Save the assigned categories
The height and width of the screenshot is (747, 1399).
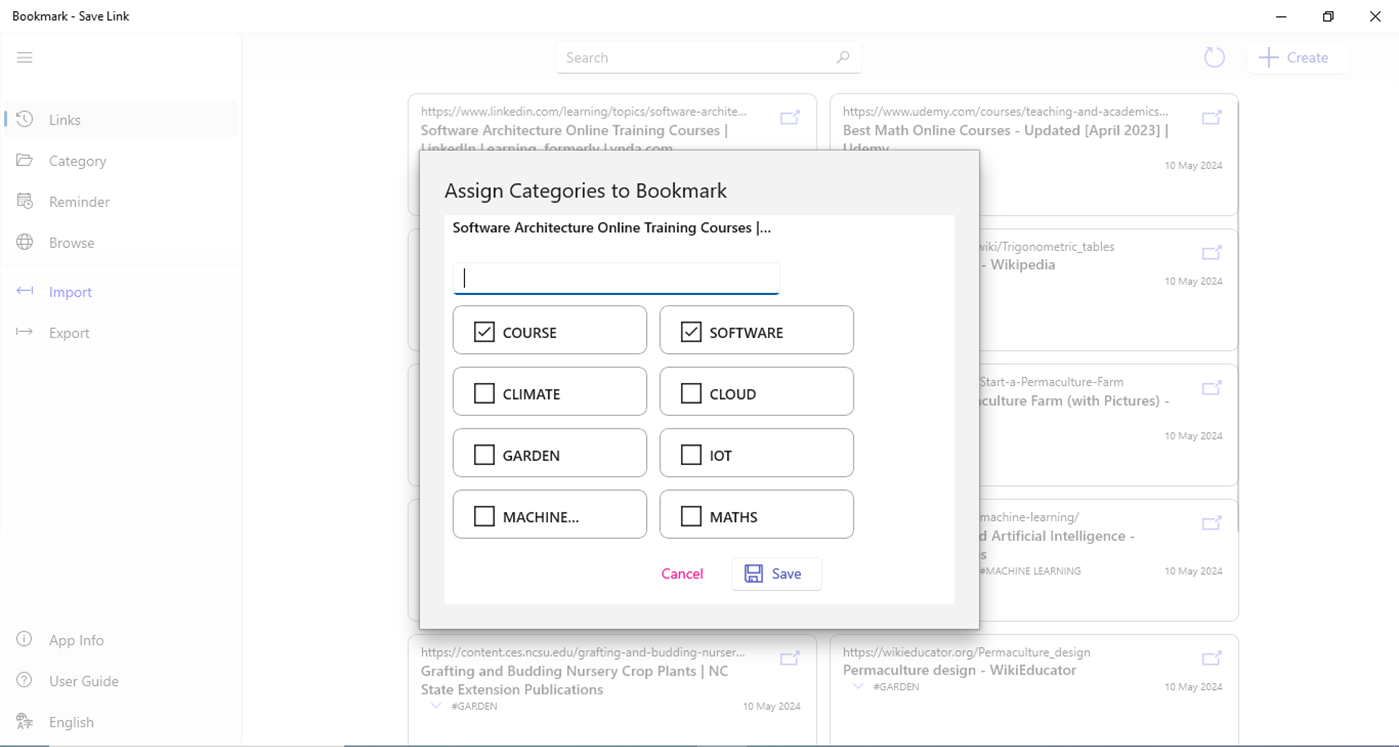click(776, 573)
